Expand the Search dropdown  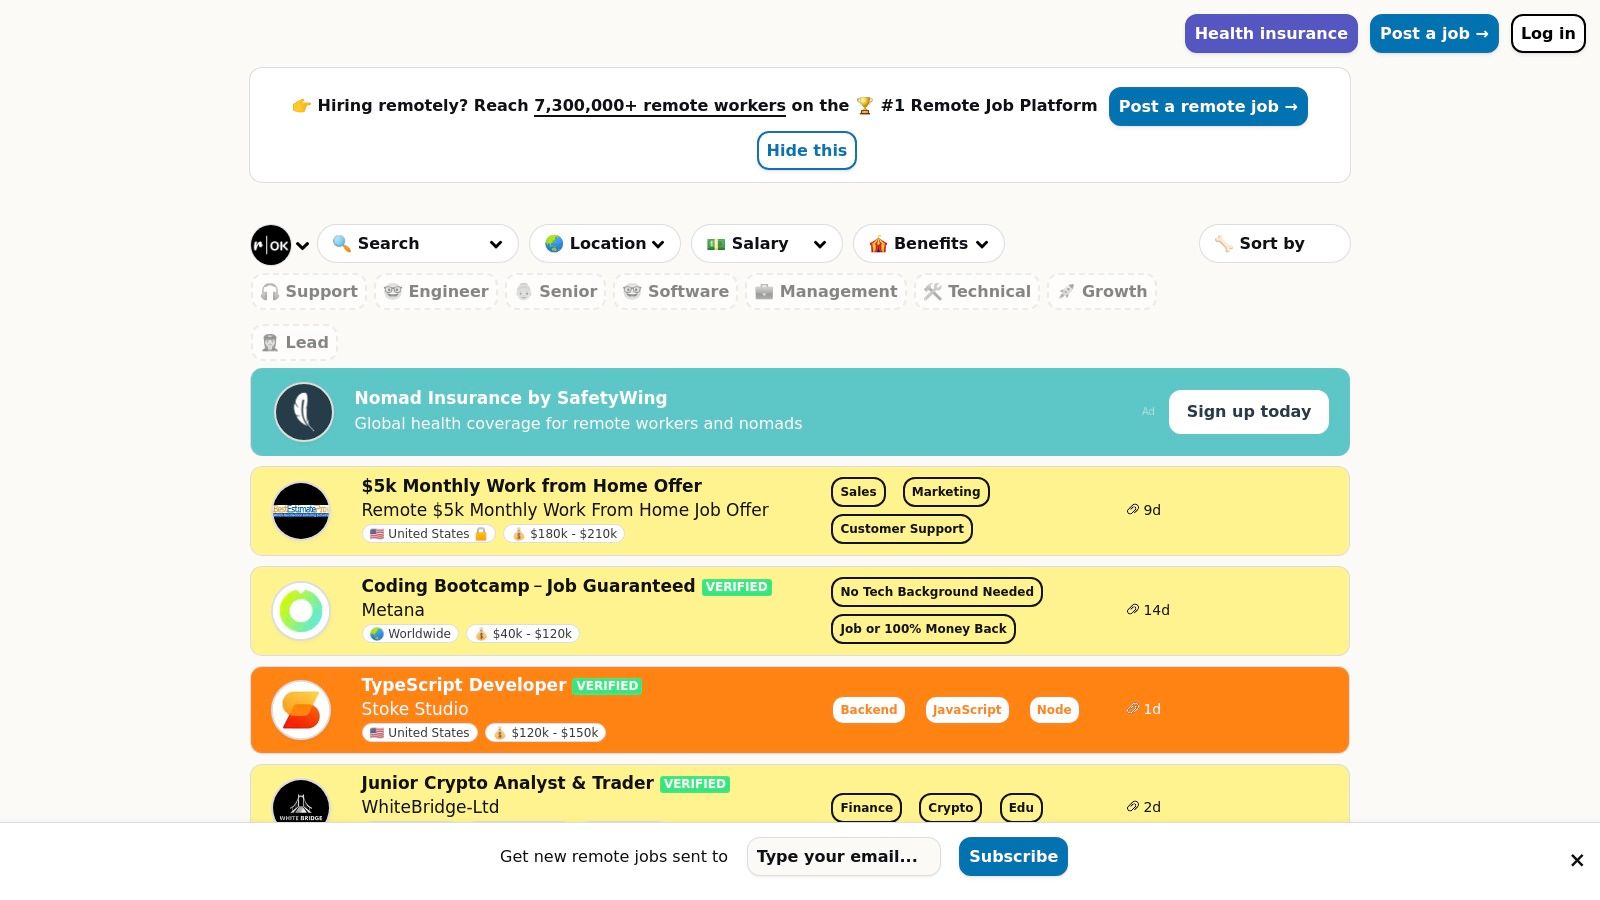(x=418, y=244)
